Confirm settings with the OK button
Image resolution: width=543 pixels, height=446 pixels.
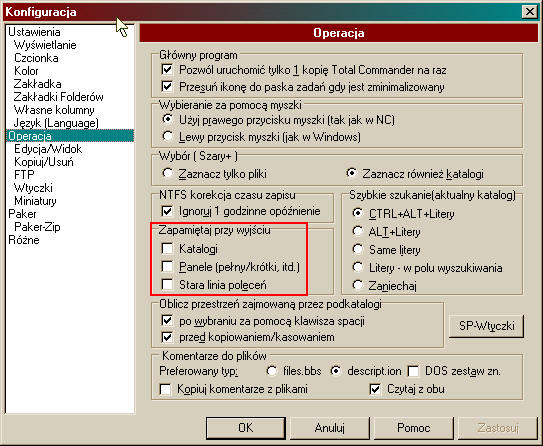point(246,428)
